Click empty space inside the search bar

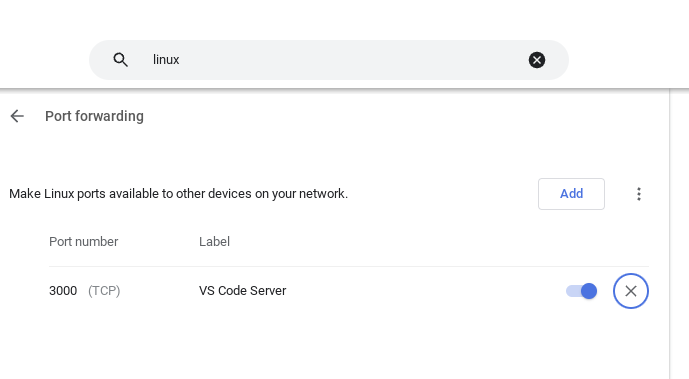tap(352, 60)
